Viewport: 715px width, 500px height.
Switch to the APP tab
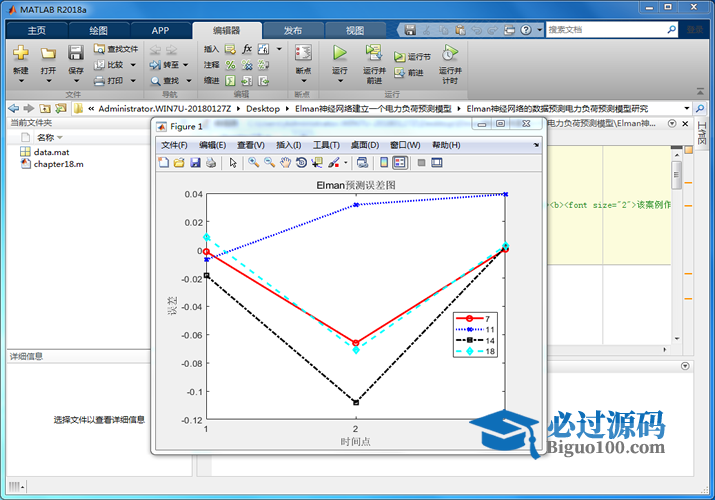point(161,31)
